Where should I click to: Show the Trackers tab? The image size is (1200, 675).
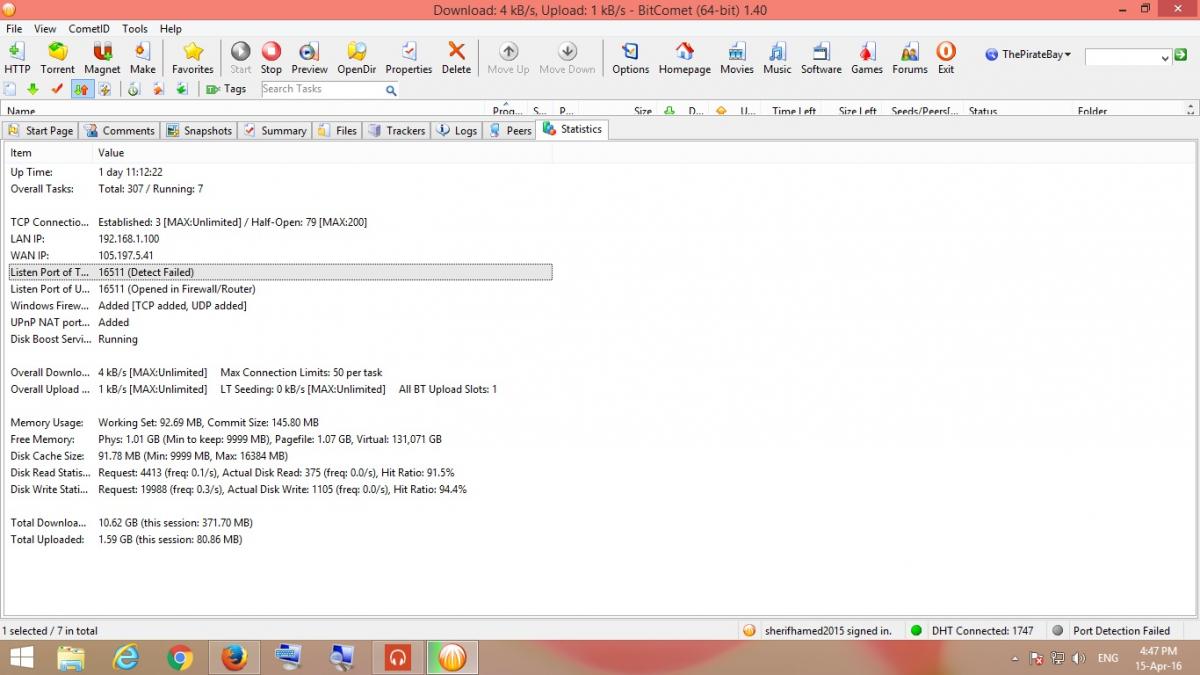(396, 130)
